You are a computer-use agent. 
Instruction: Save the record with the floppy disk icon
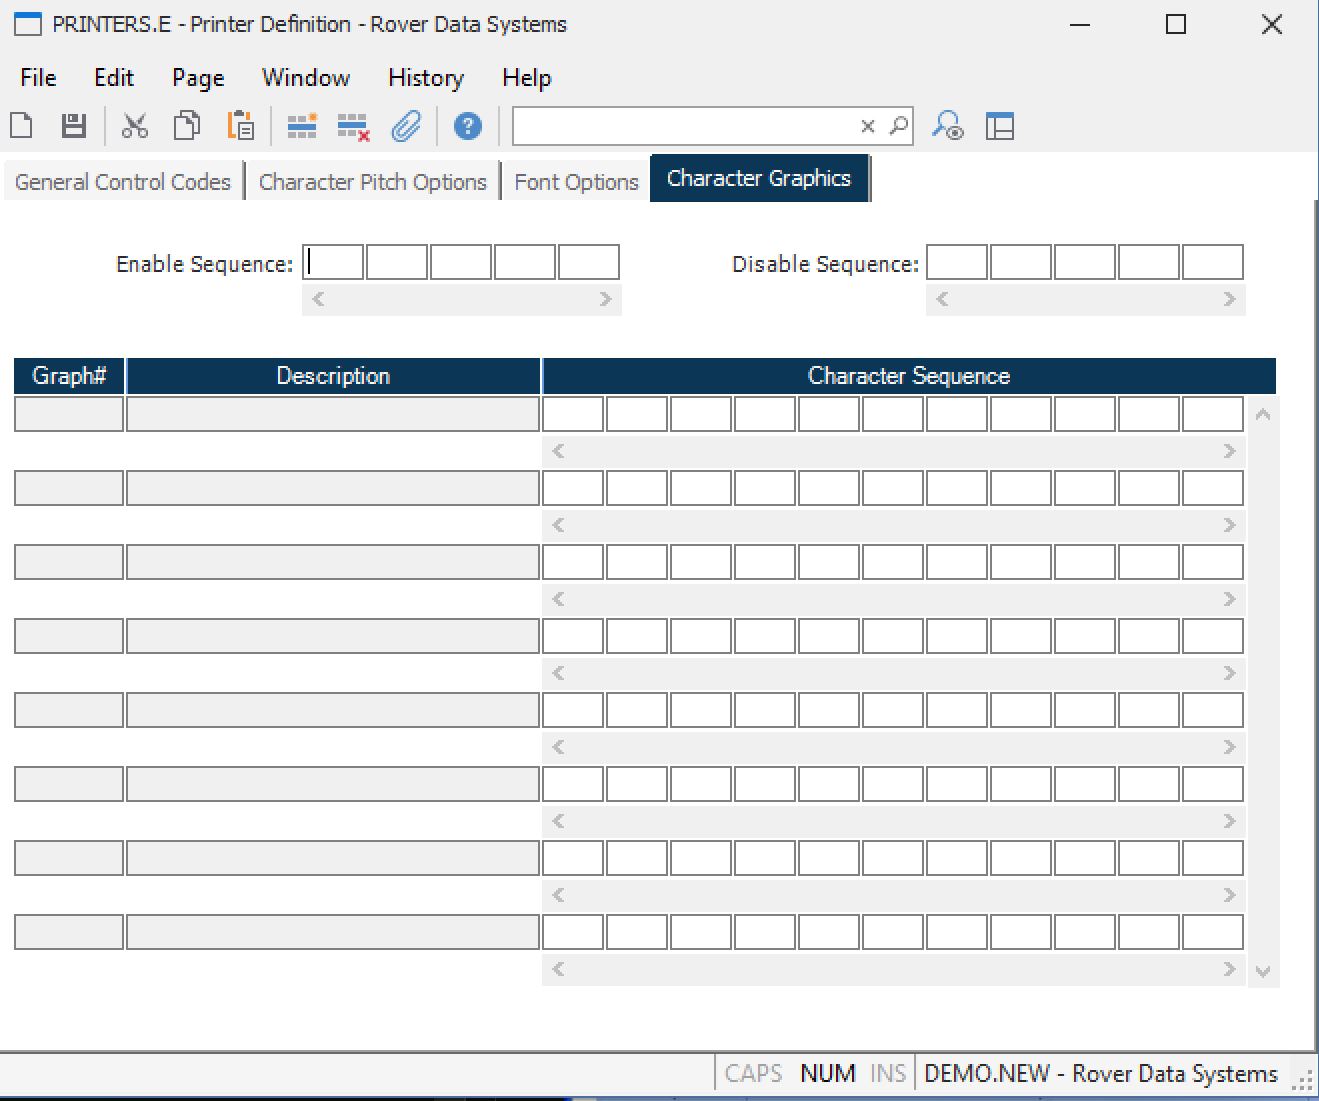click(74, 126)
